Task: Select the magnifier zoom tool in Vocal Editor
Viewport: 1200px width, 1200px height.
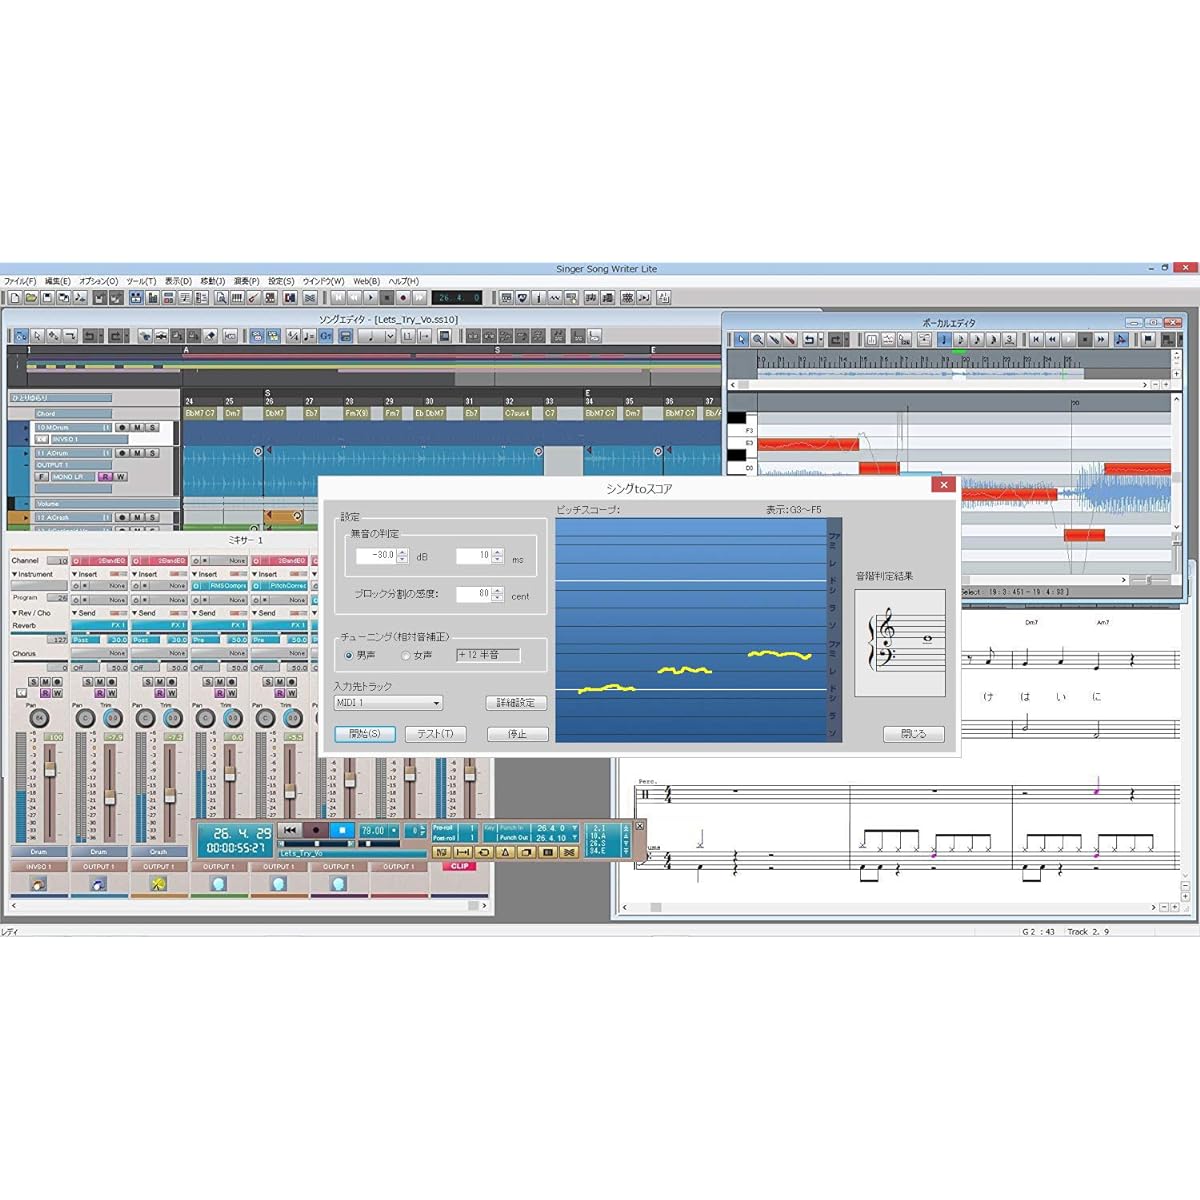Action: pyautogui.click(x=758, y=339)
